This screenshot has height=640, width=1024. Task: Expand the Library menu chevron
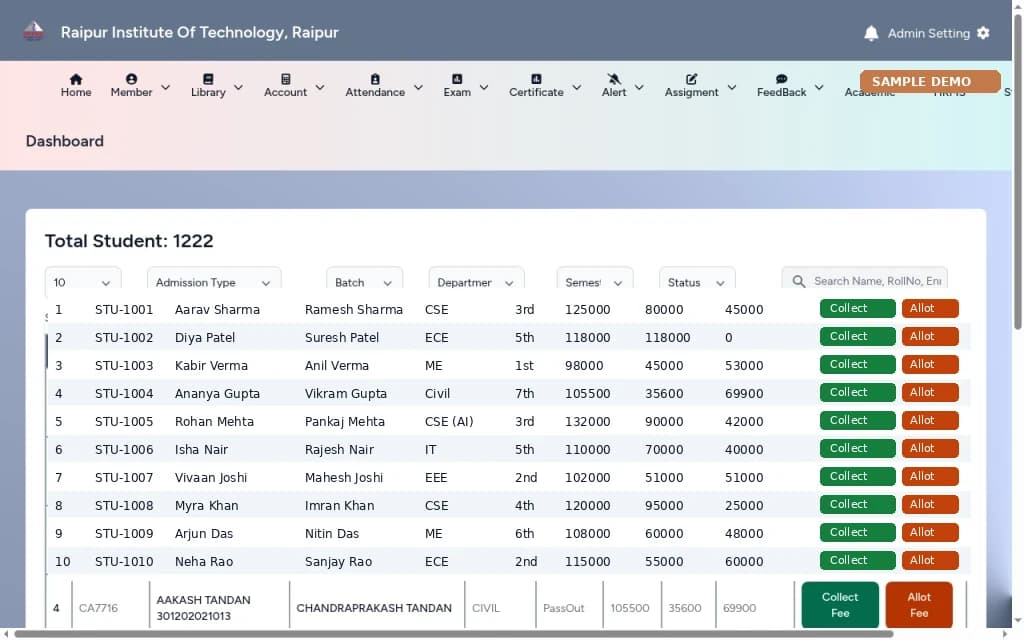238,87
